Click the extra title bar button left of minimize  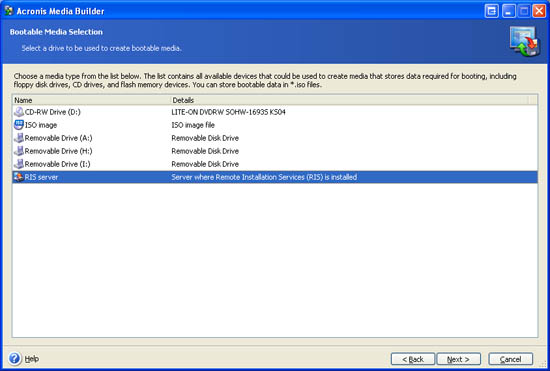[x=491, y=11]
